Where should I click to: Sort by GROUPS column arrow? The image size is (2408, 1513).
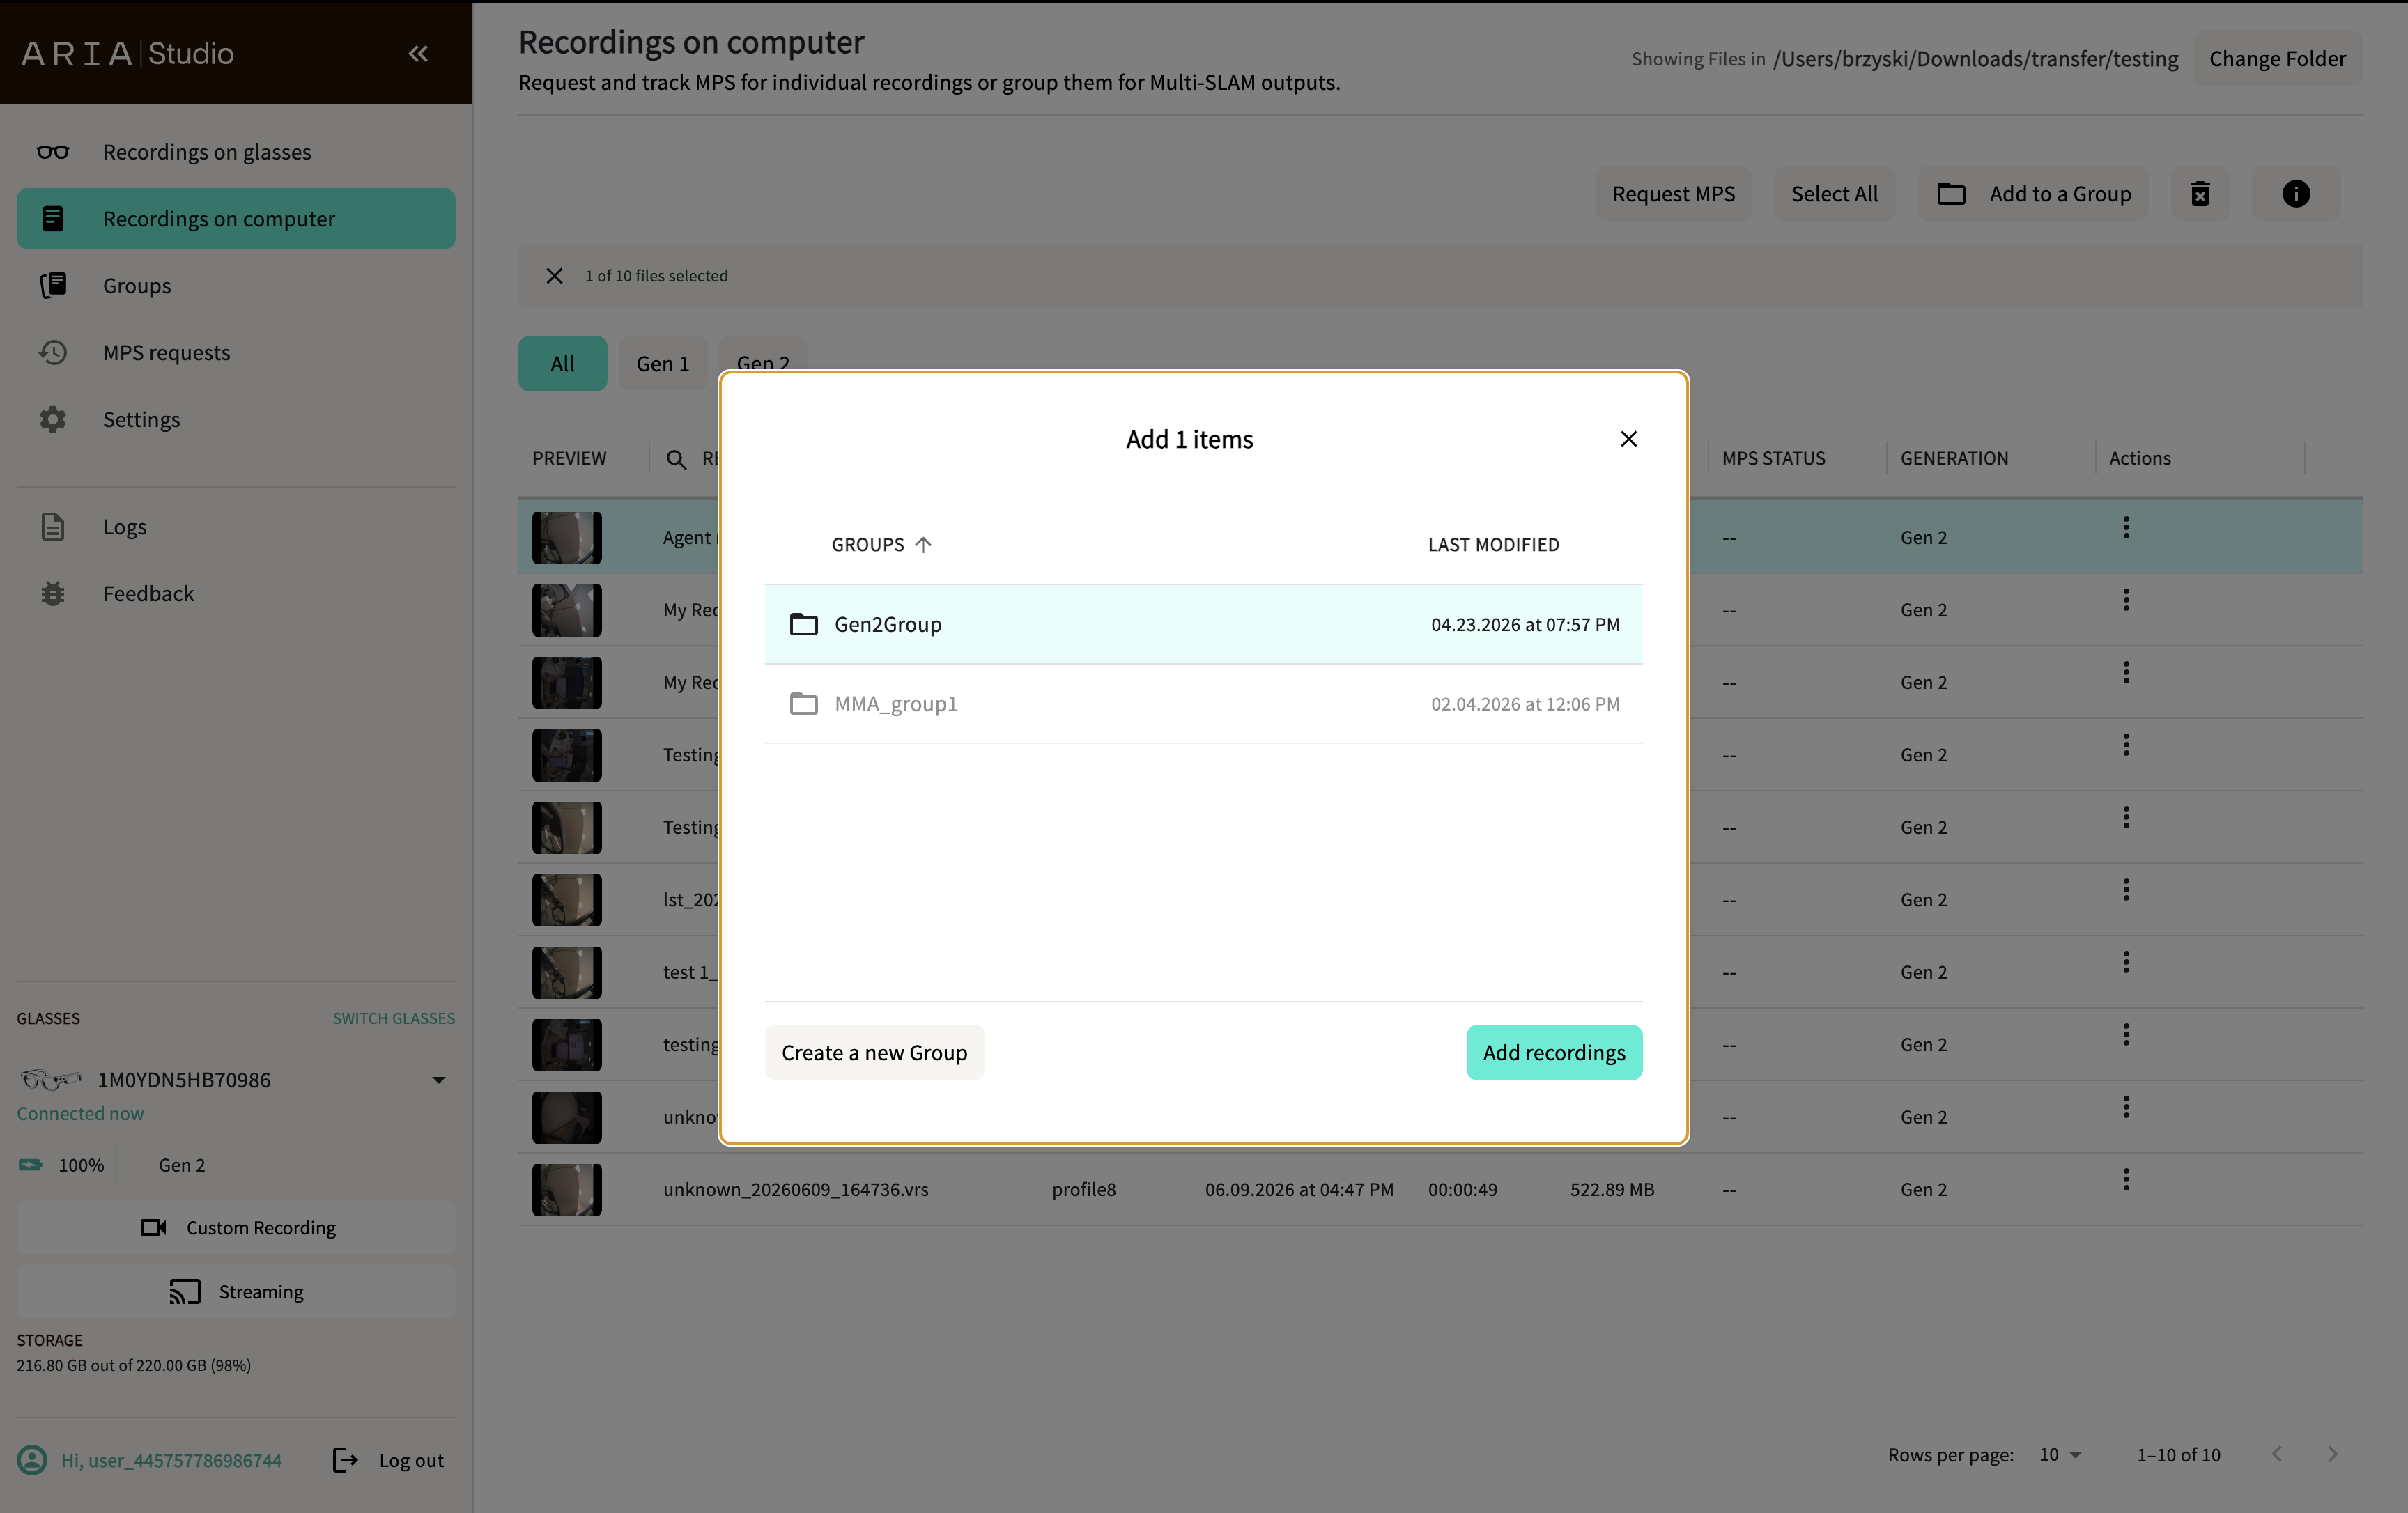point(923,544)
